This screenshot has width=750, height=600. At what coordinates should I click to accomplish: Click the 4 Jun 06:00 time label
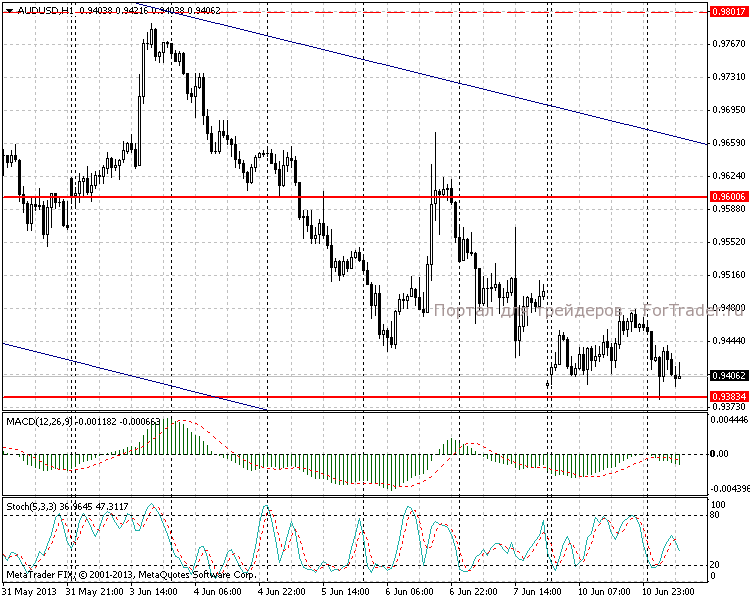218,592
